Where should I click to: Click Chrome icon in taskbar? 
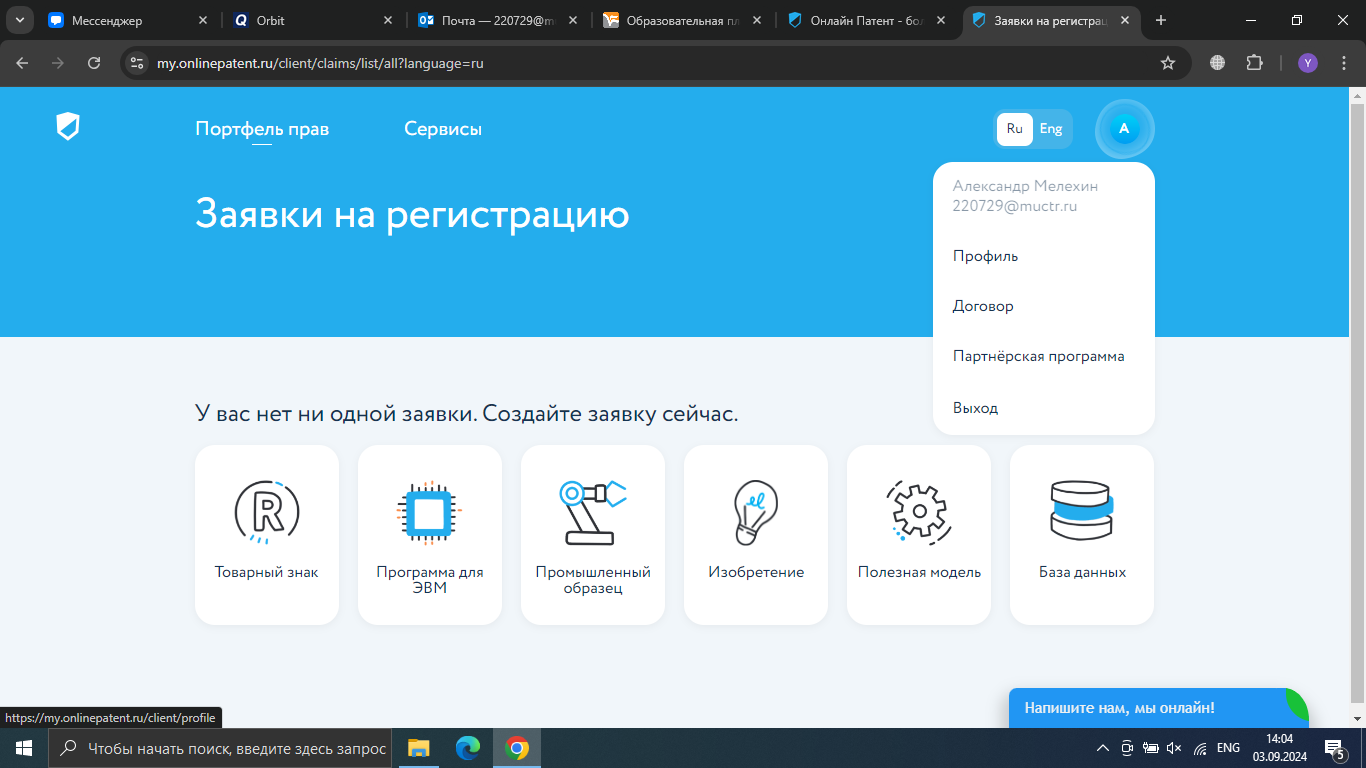point(517,748)
